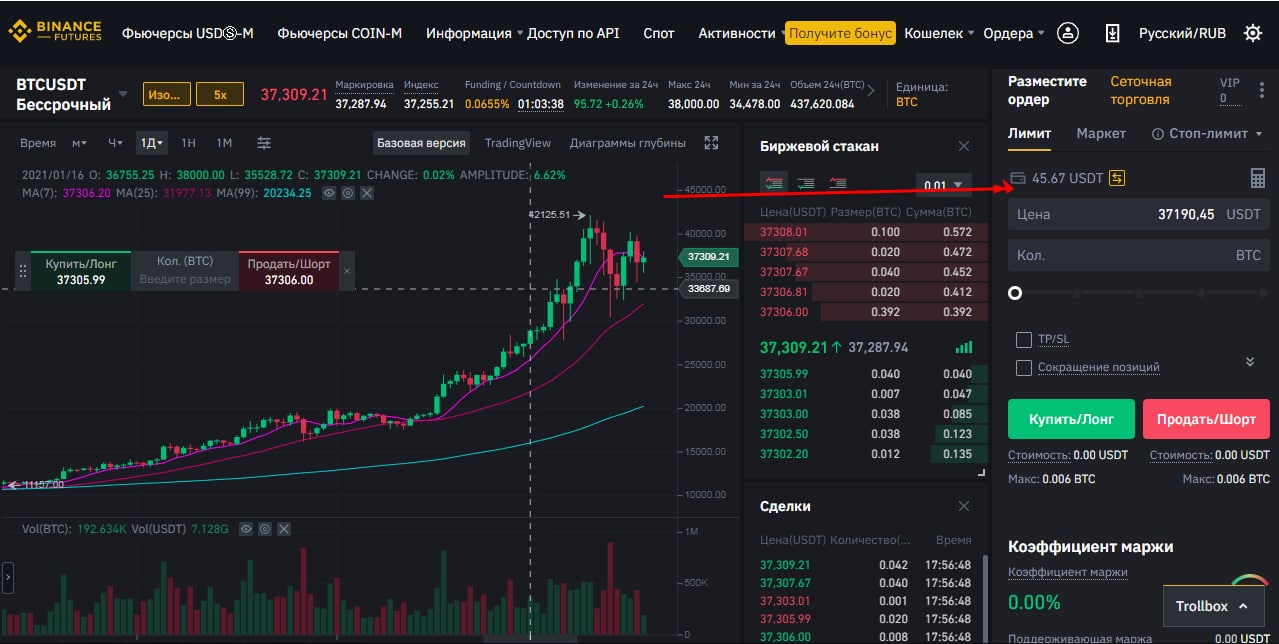Select Базовая версия chart tab

(421, 143)
